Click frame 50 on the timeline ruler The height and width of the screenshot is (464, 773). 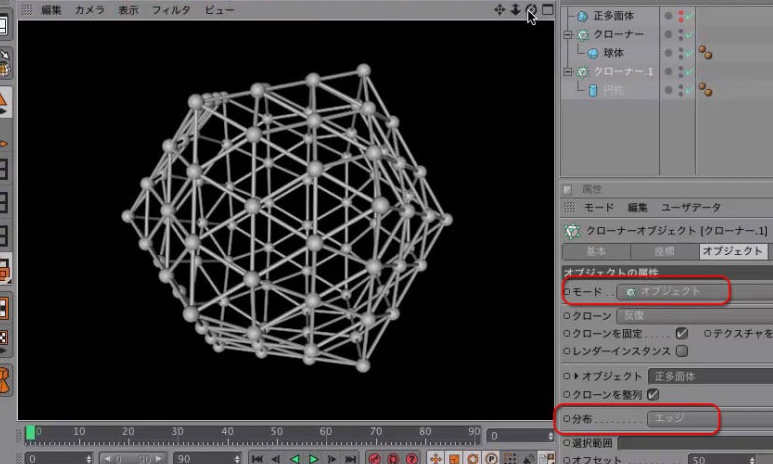pyautogui.click(x=276, y=432)
